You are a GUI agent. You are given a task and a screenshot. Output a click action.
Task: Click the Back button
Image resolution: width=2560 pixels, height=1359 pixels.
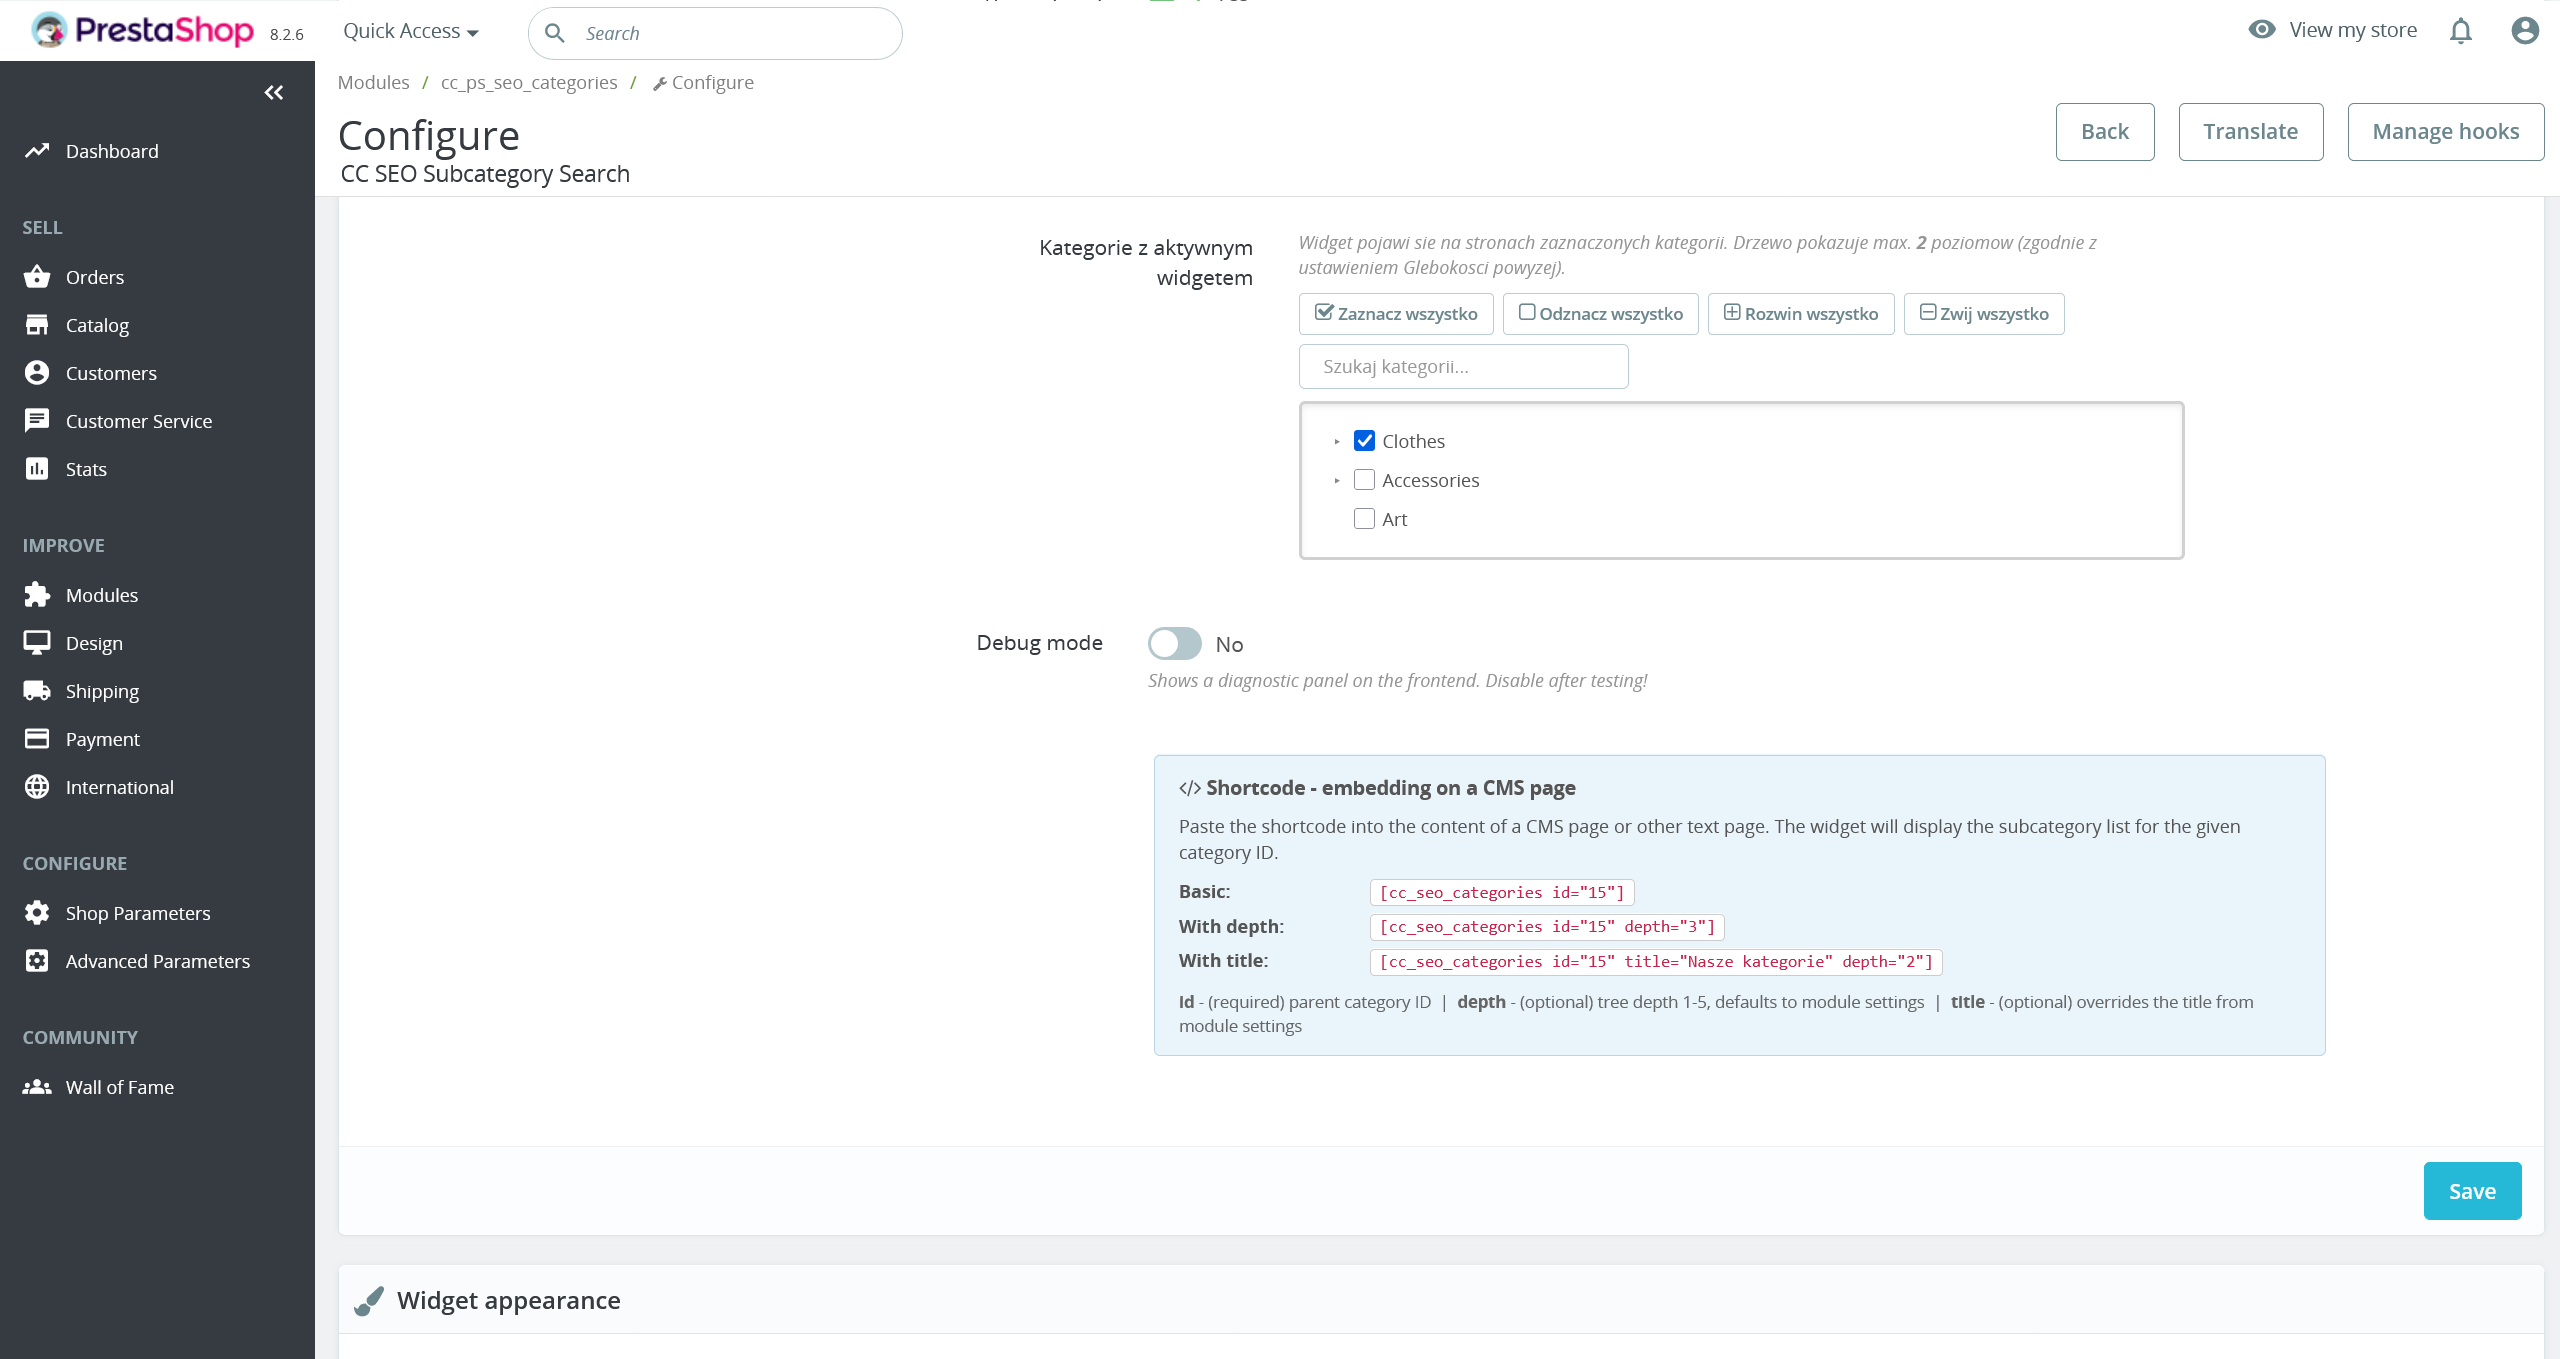click(x=2105, y=132)
